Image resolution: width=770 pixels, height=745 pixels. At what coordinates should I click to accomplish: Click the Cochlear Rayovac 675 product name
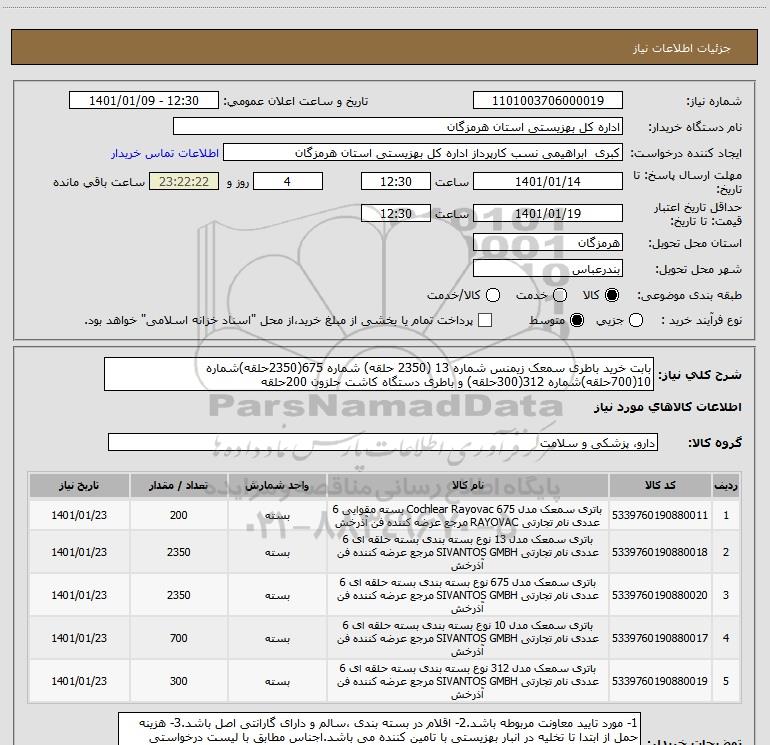tap(468, 516)
